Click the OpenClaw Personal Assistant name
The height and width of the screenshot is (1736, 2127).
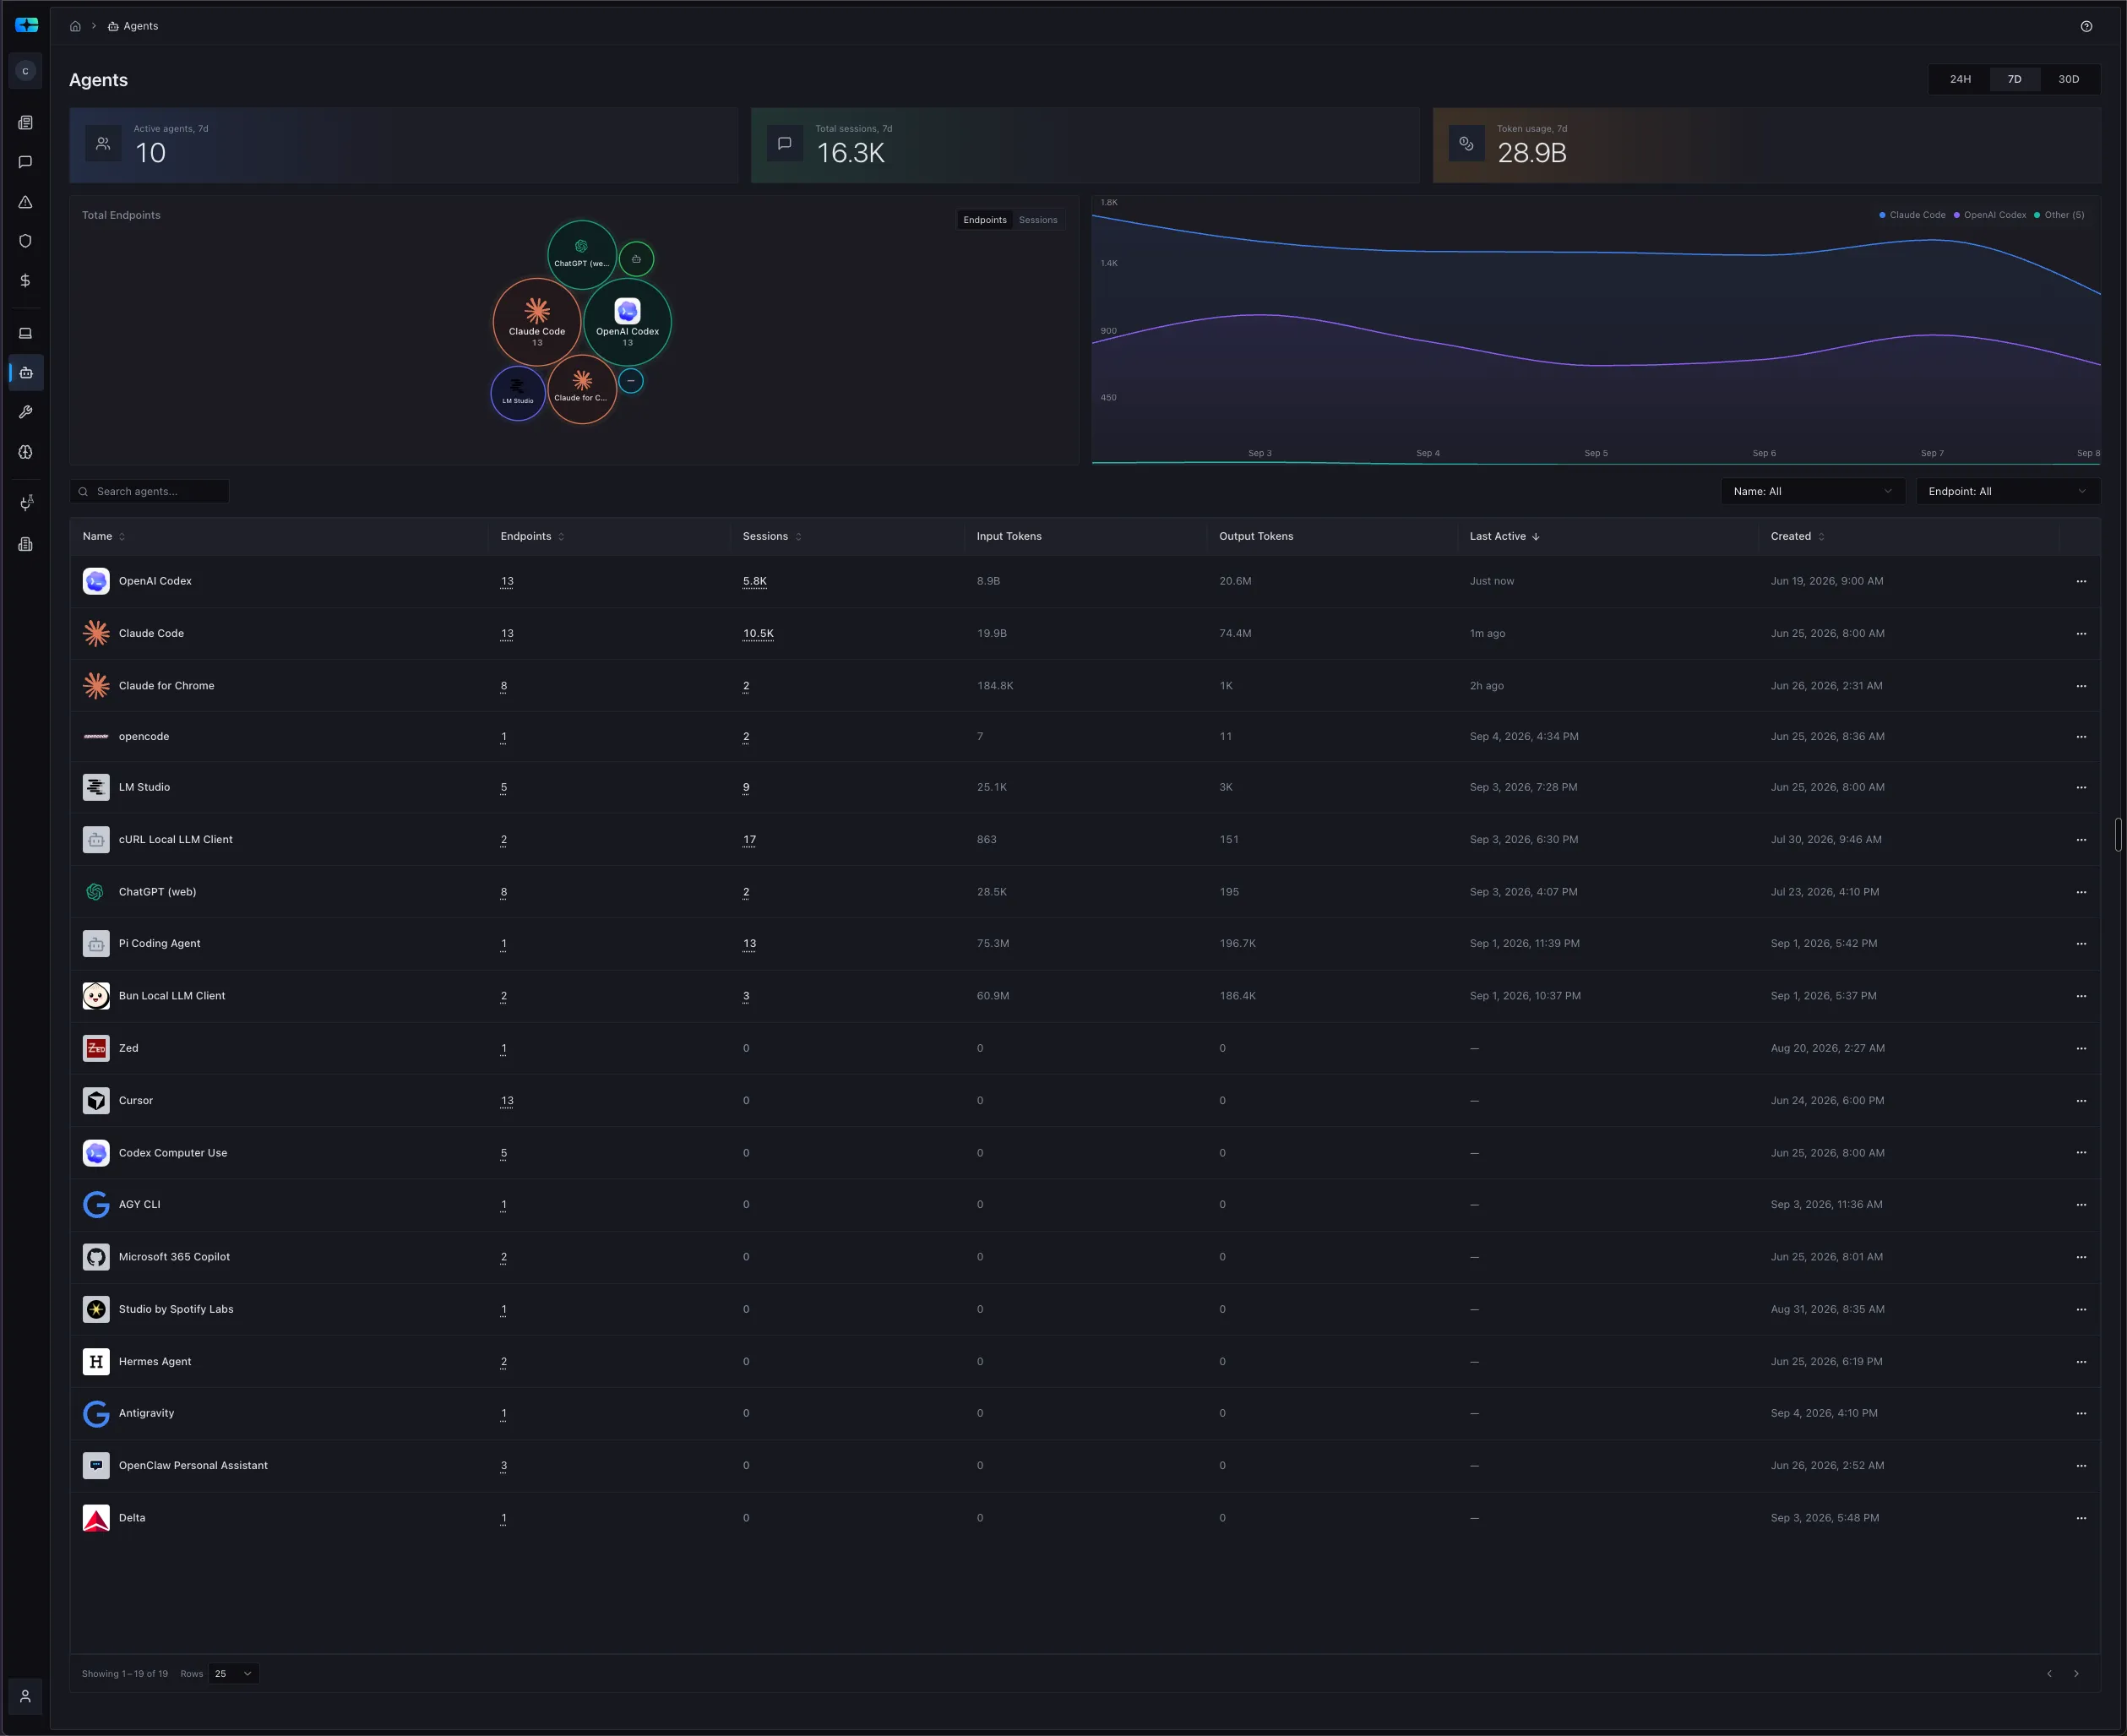click(193, 1466)
